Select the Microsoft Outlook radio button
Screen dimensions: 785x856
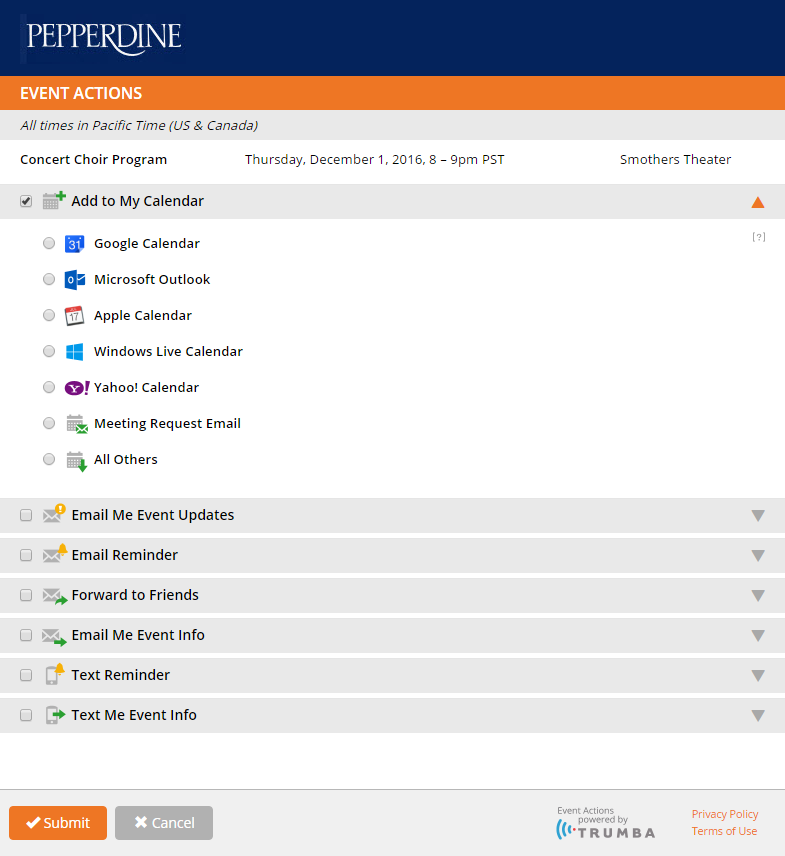click(x=49, y=279)
